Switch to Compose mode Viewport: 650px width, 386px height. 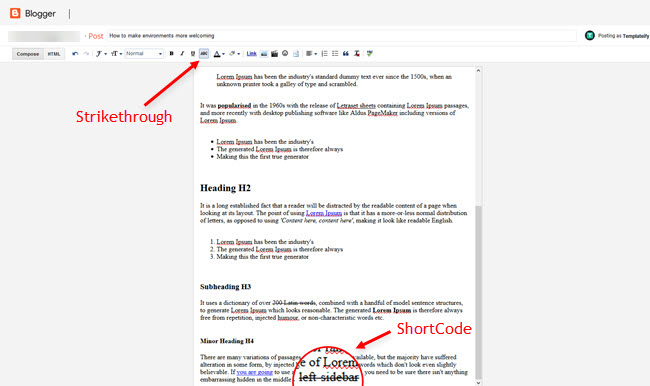click(x=28, y=54)
